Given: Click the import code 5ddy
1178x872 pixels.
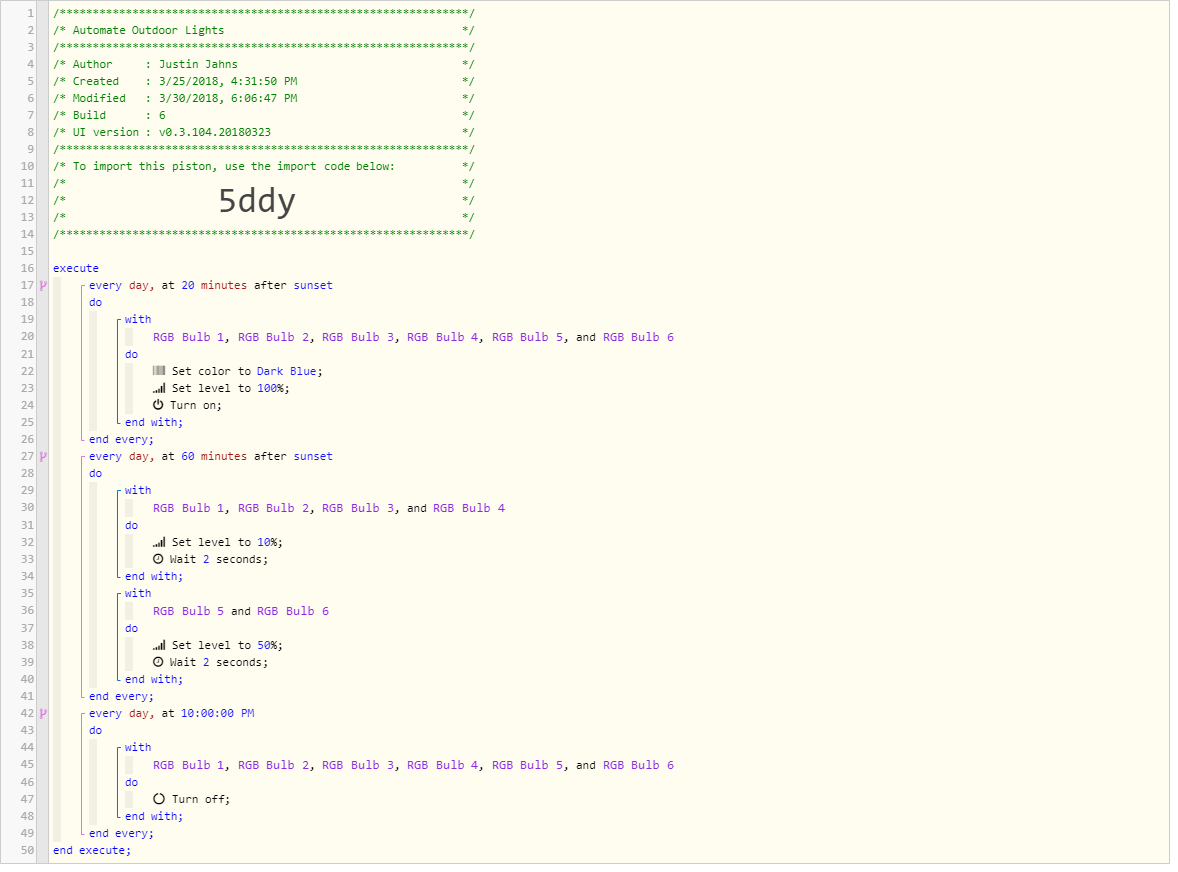Looking at the screenshot, I should pos(257,203).
